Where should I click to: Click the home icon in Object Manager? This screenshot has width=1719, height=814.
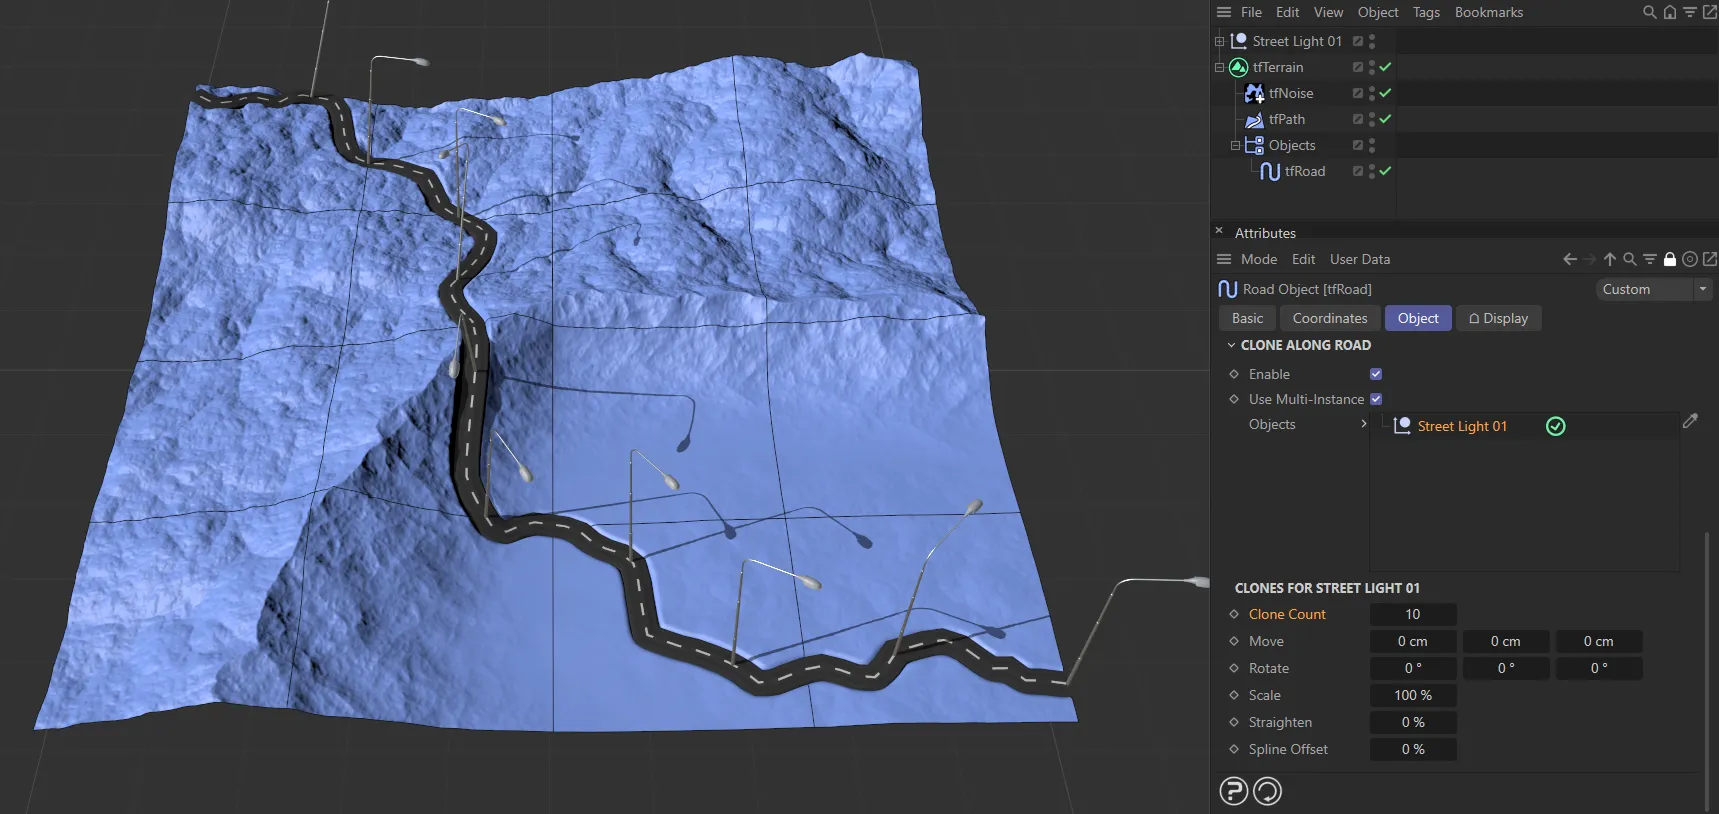(1669, 12)
